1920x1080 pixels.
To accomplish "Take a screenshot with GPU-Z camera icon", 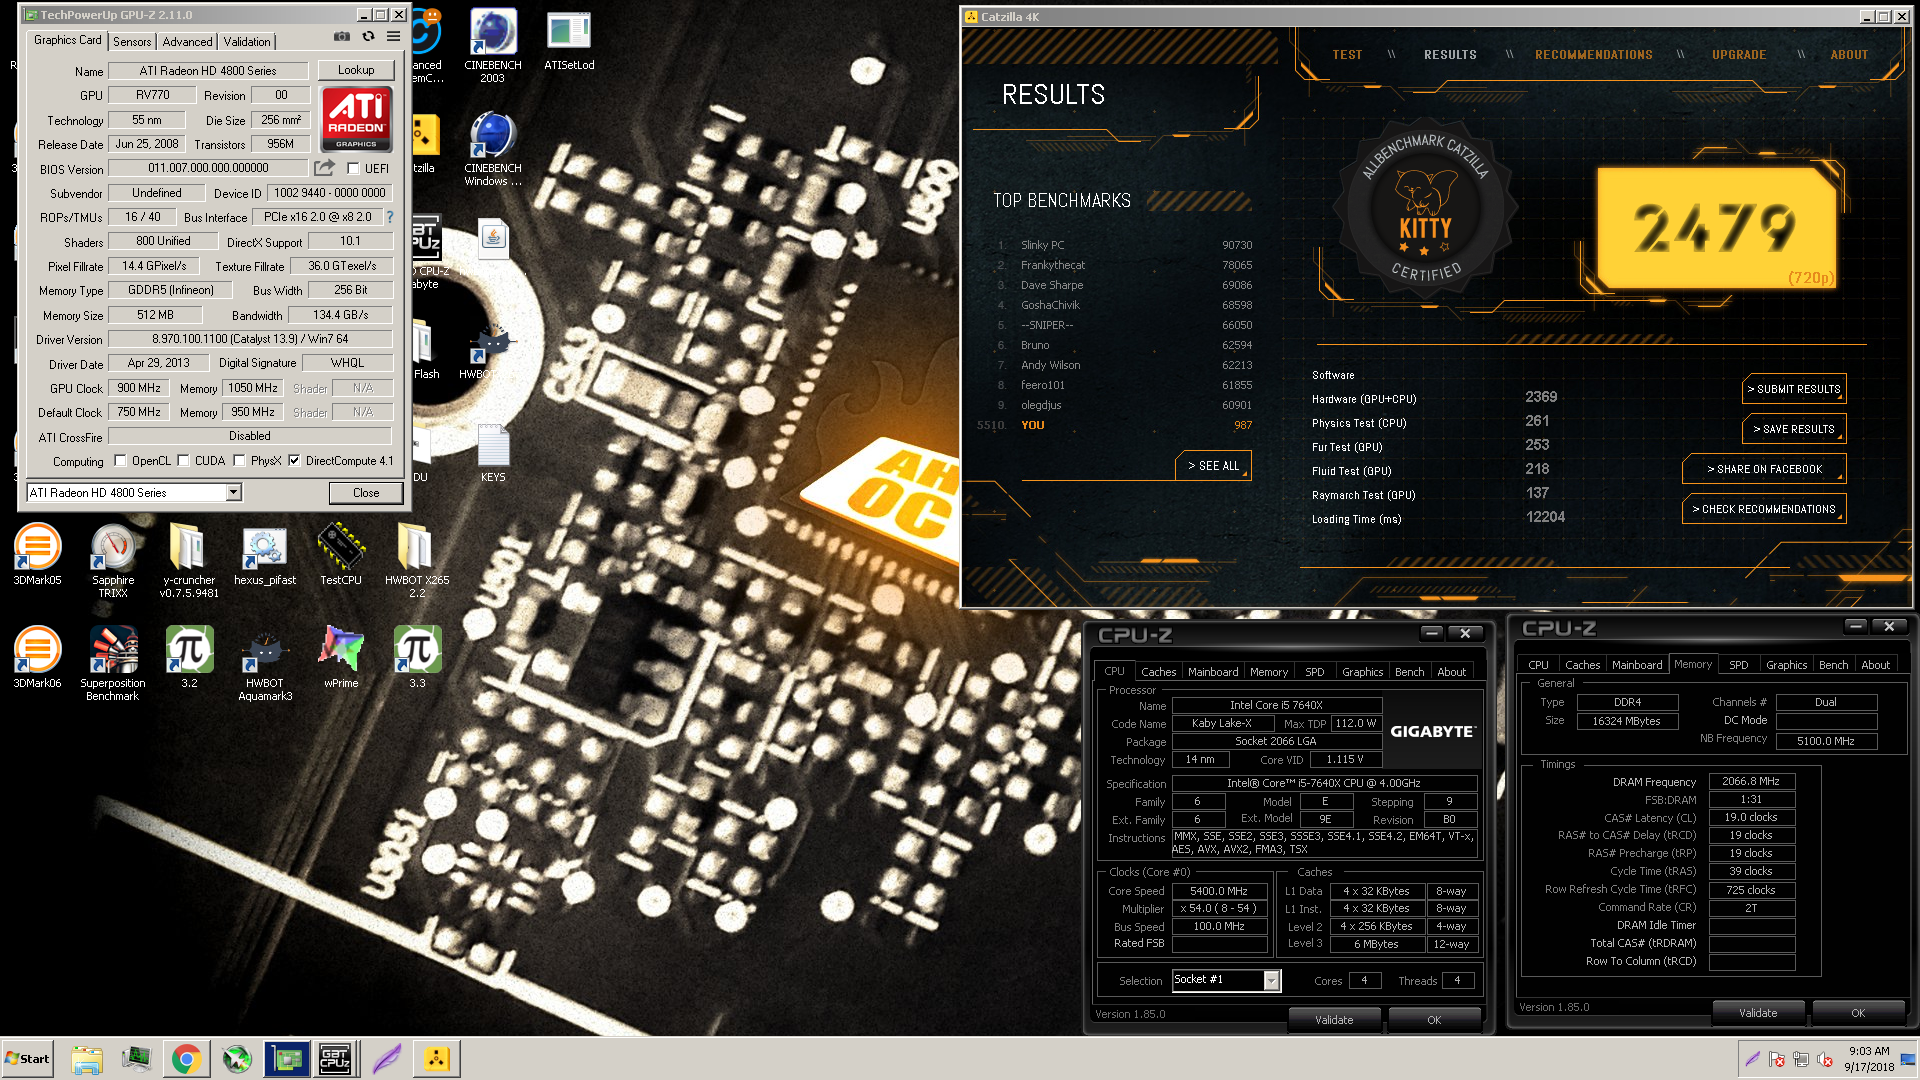I will (x=342, y=37).
